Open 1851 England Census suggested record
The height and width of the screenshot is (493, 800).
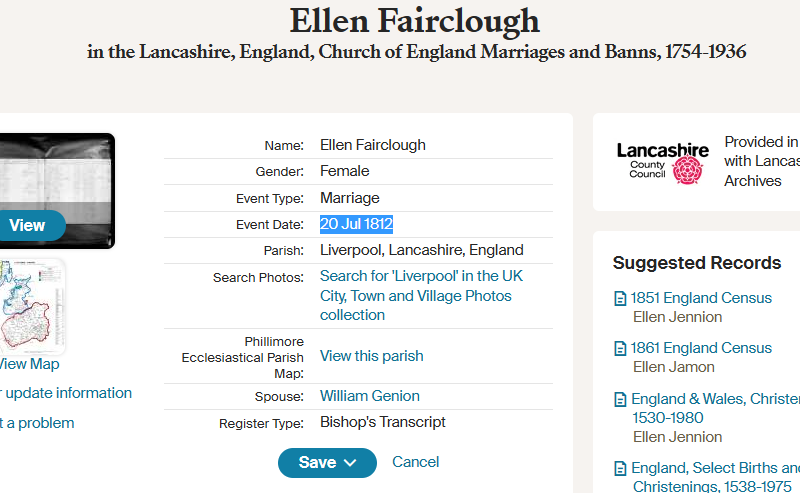[x=701, y=298]
